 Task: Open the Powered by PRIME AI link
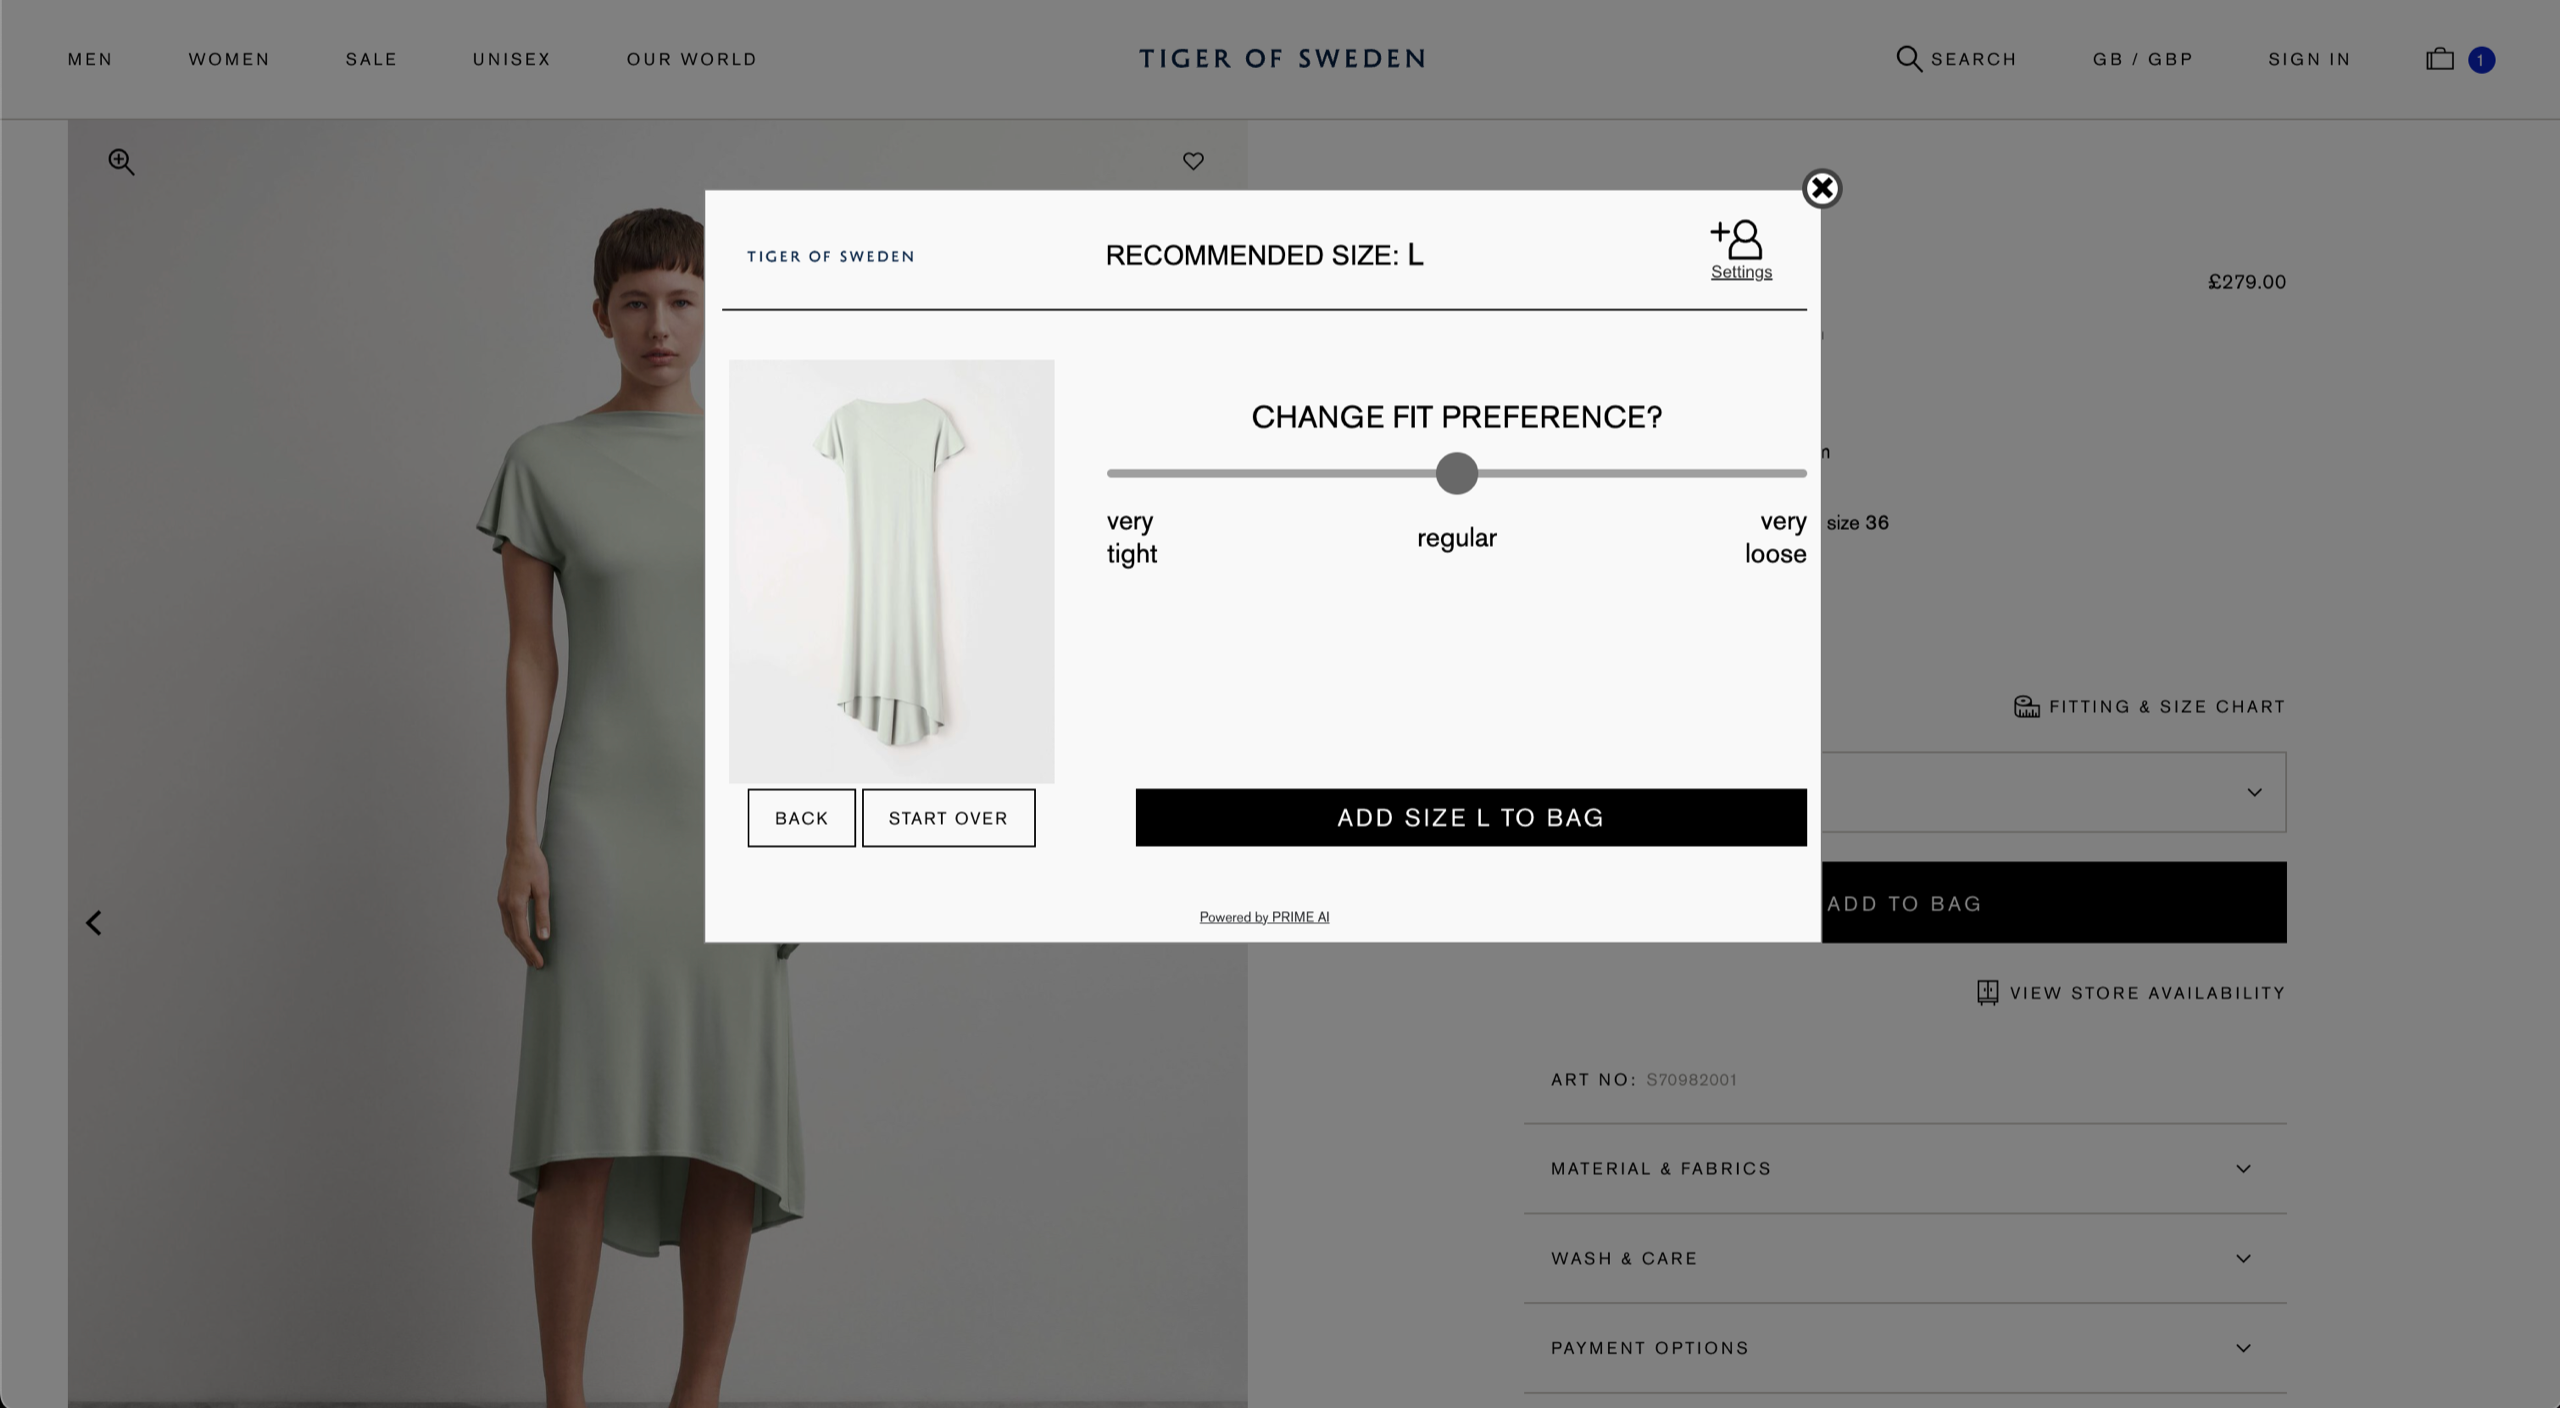click(x=1264, y=917)
